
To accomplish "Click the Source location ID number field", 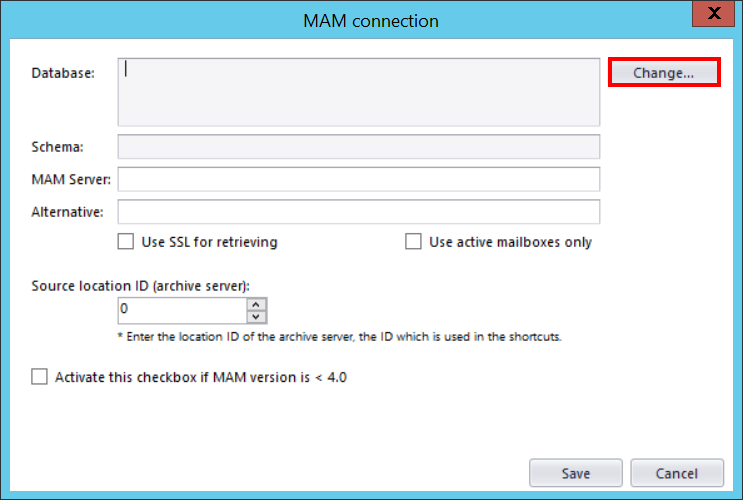I will [182, 310].
